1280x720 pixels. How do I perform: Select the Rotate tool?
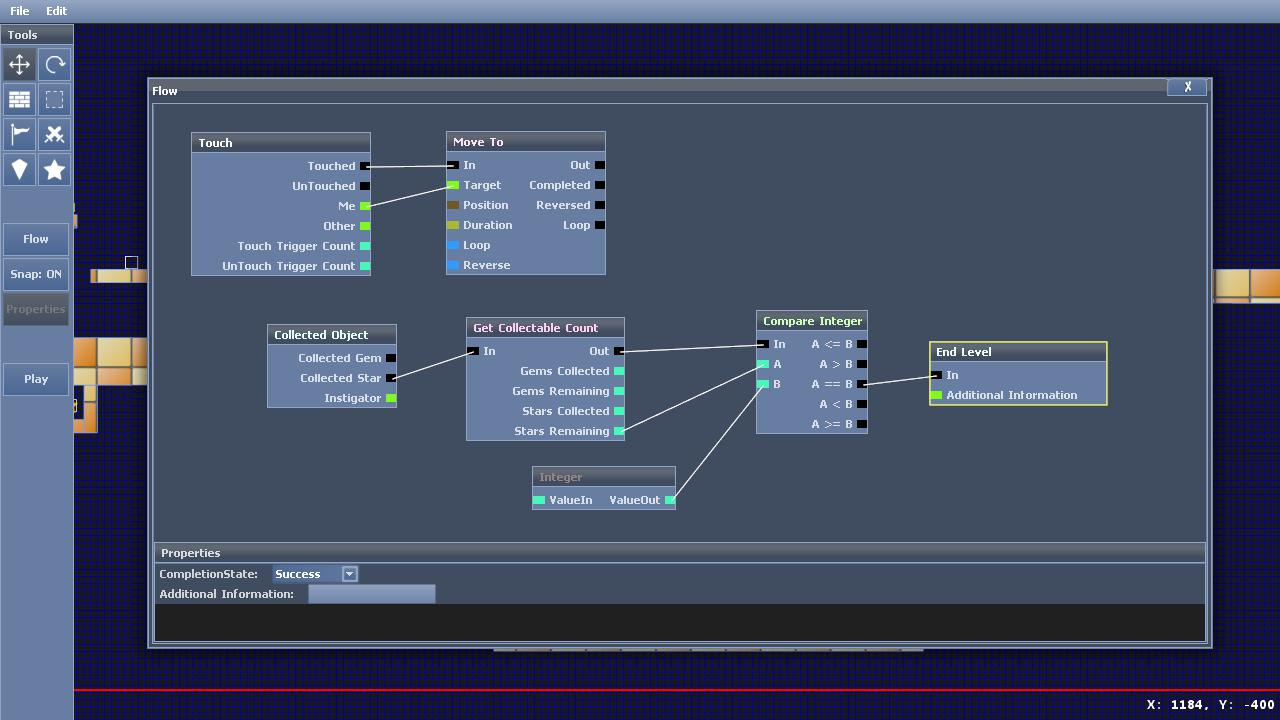coord(54,65)
